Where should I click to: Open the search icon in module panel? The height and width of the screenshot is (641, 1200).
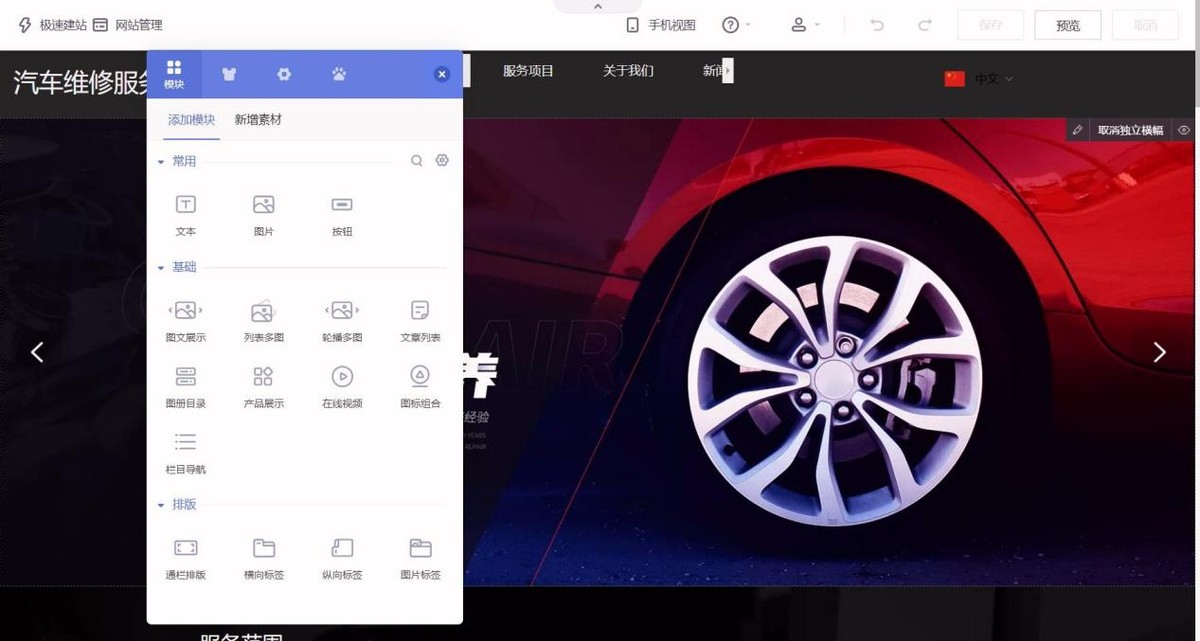[x=416, y=160]
